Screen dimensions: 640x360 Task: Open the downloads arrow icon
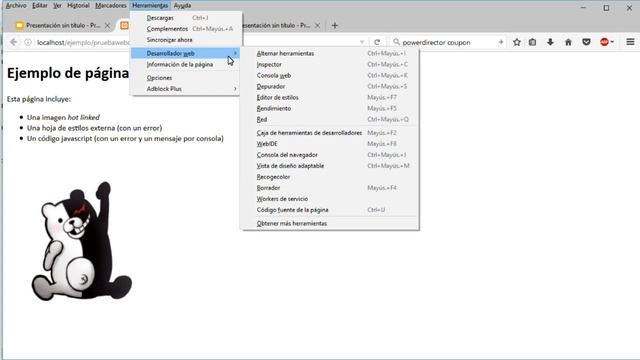point(550,42)
